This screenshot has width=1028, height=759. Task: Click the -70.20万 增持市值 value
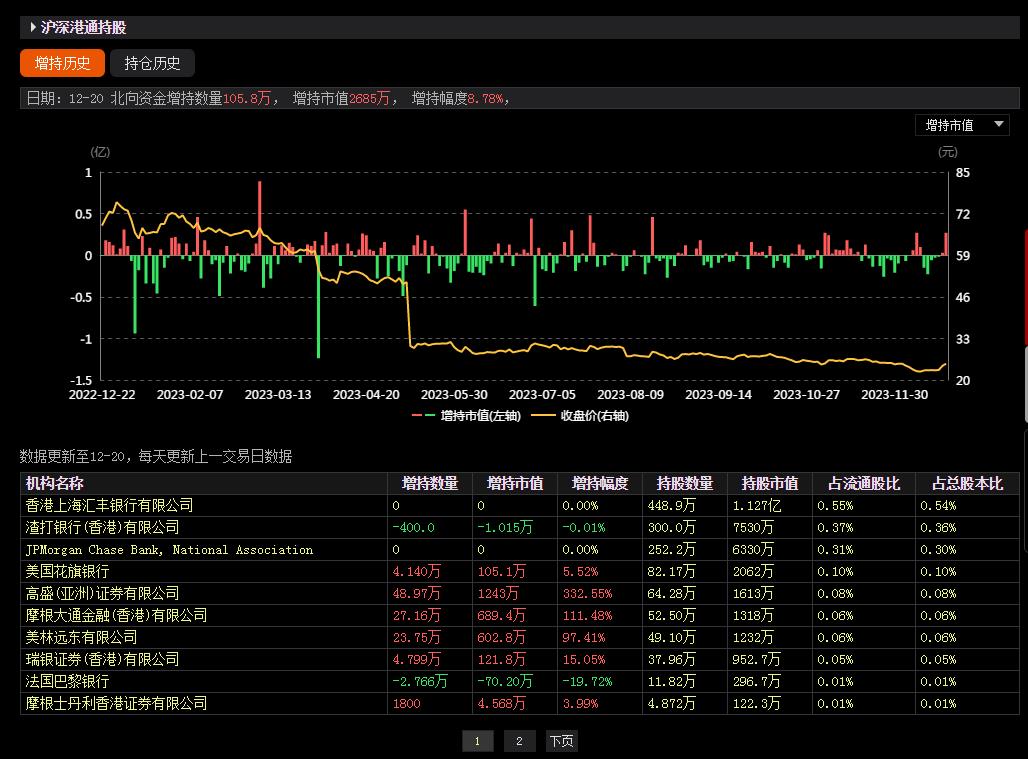click(505, 682)
